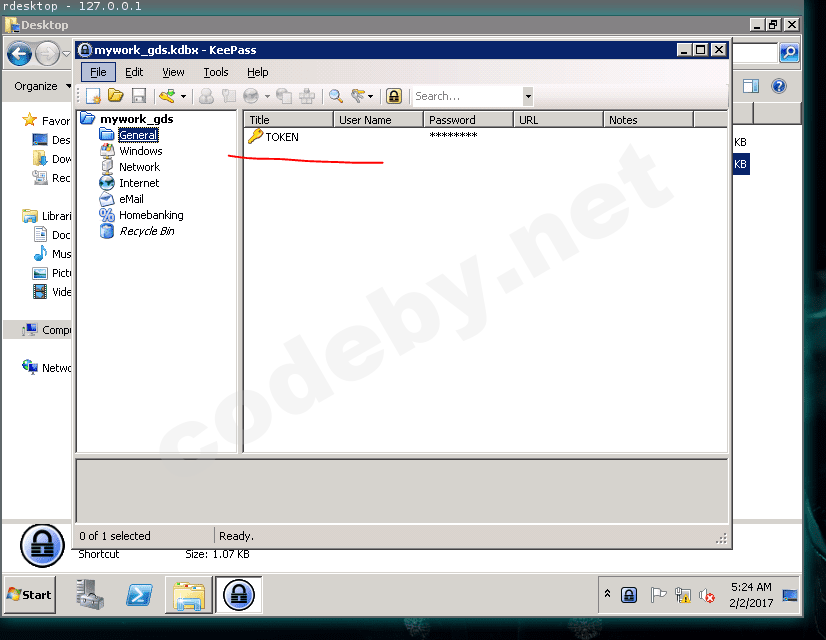Select the mywork_gds root group
Viewport: 826px width, 640px height.
pos(136,119)
